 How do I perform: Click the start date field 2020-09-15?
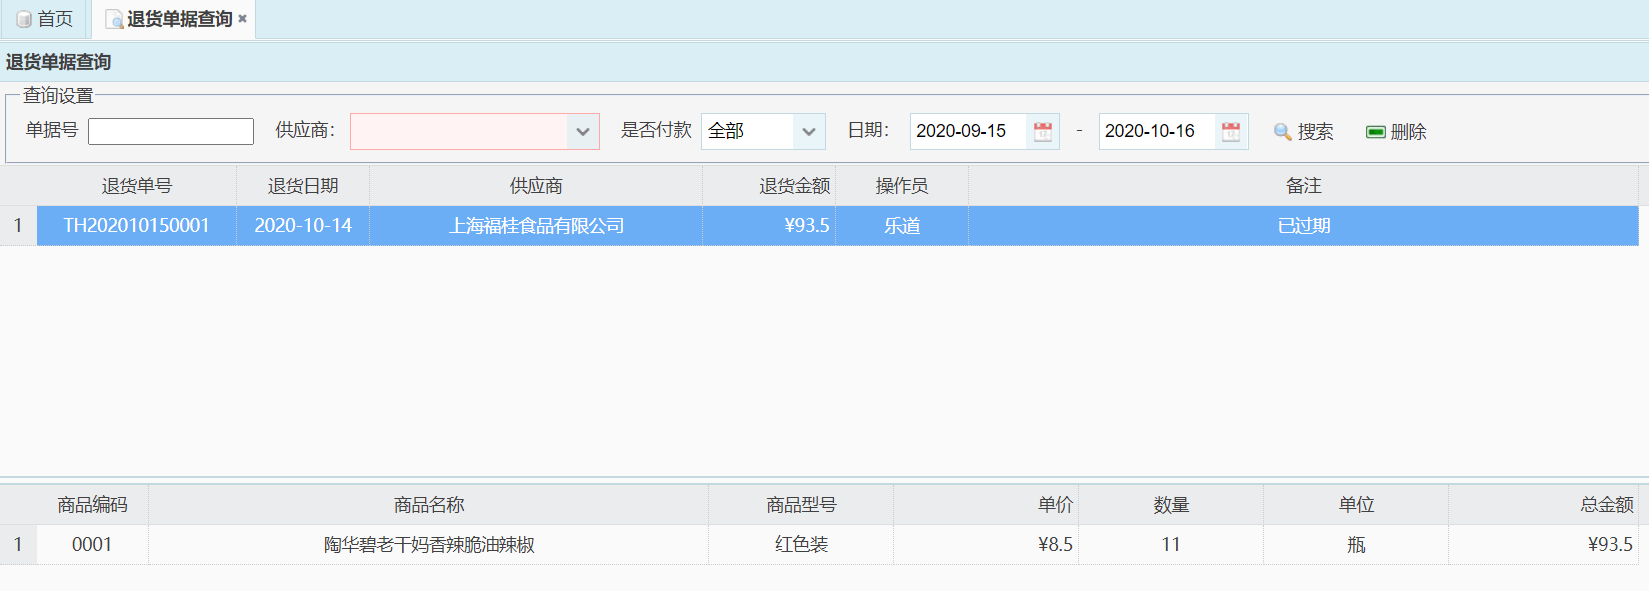pyautogui.click(x=968, y=131)
